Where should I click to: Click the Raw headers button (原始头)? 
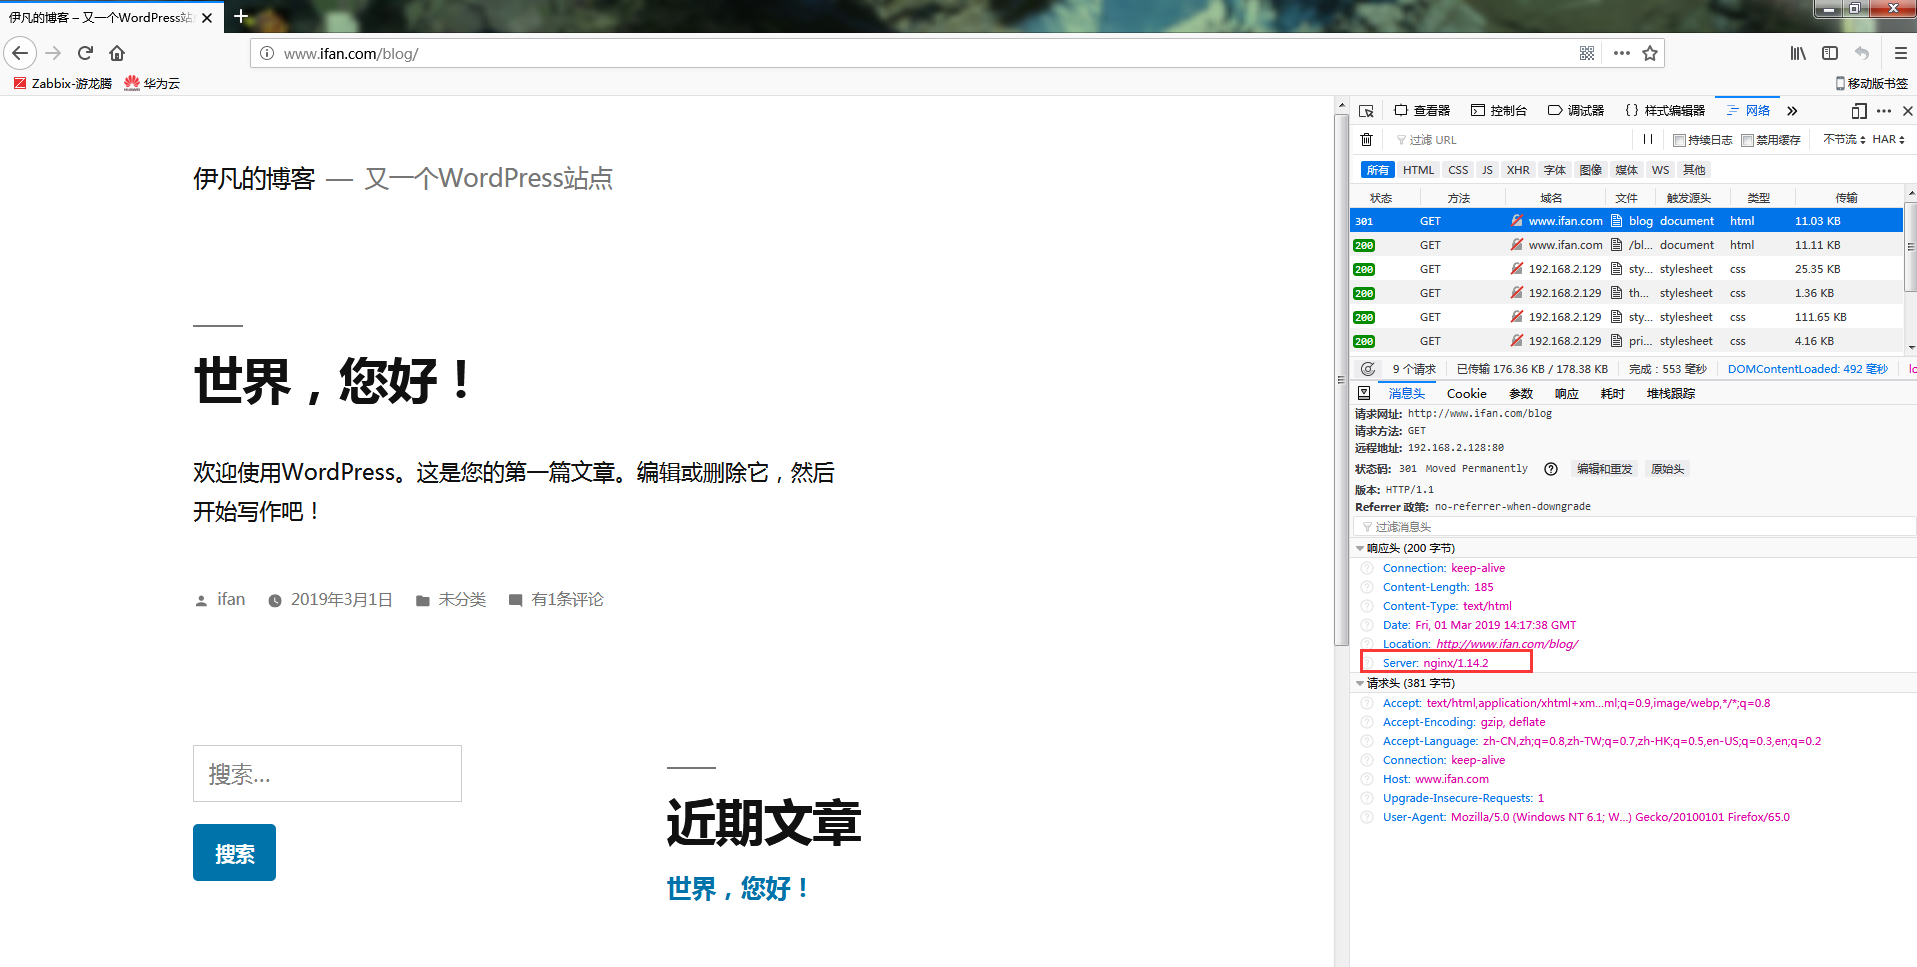click(x=1667, y=469)
